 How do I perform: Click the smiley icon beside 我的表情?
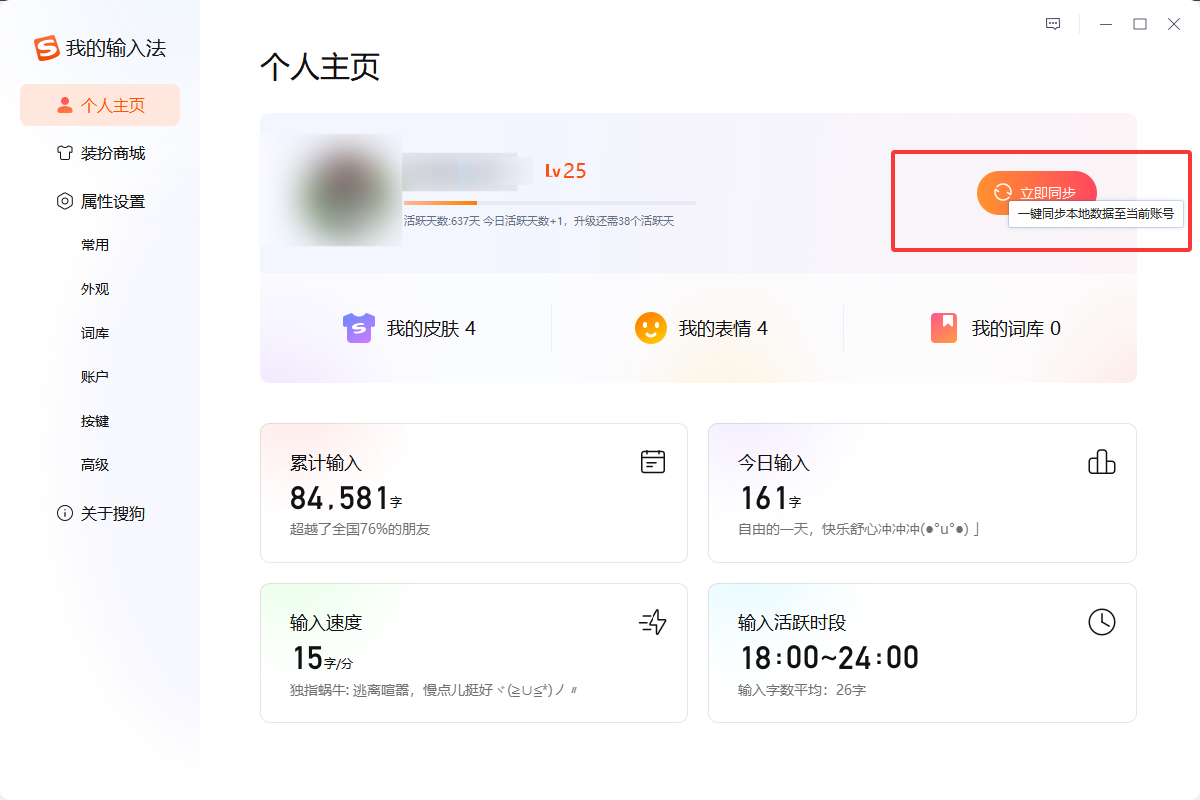click(x=650, y=327)
